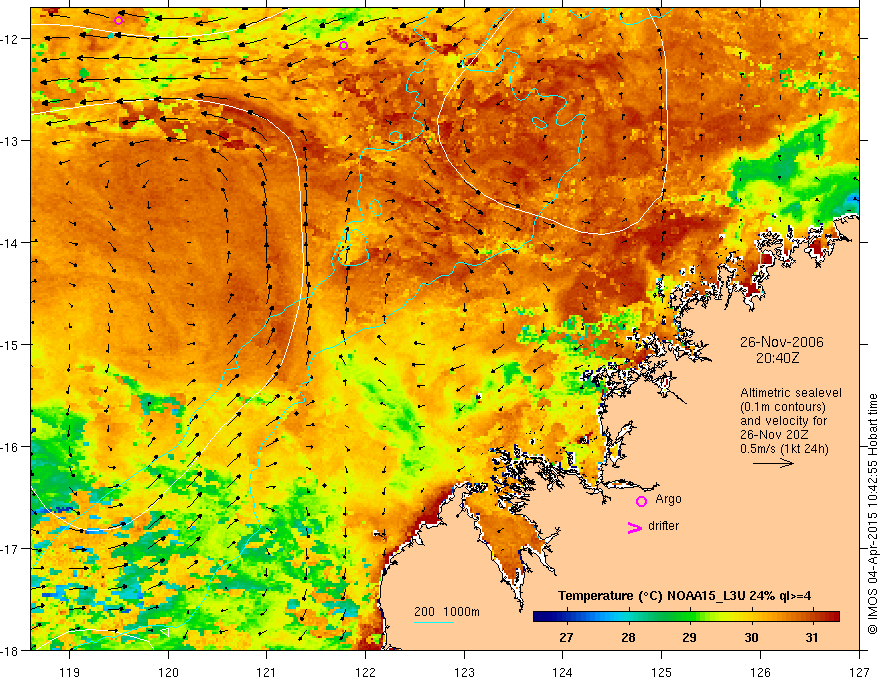Click longitude axis label 126

[x=760, y=672]
